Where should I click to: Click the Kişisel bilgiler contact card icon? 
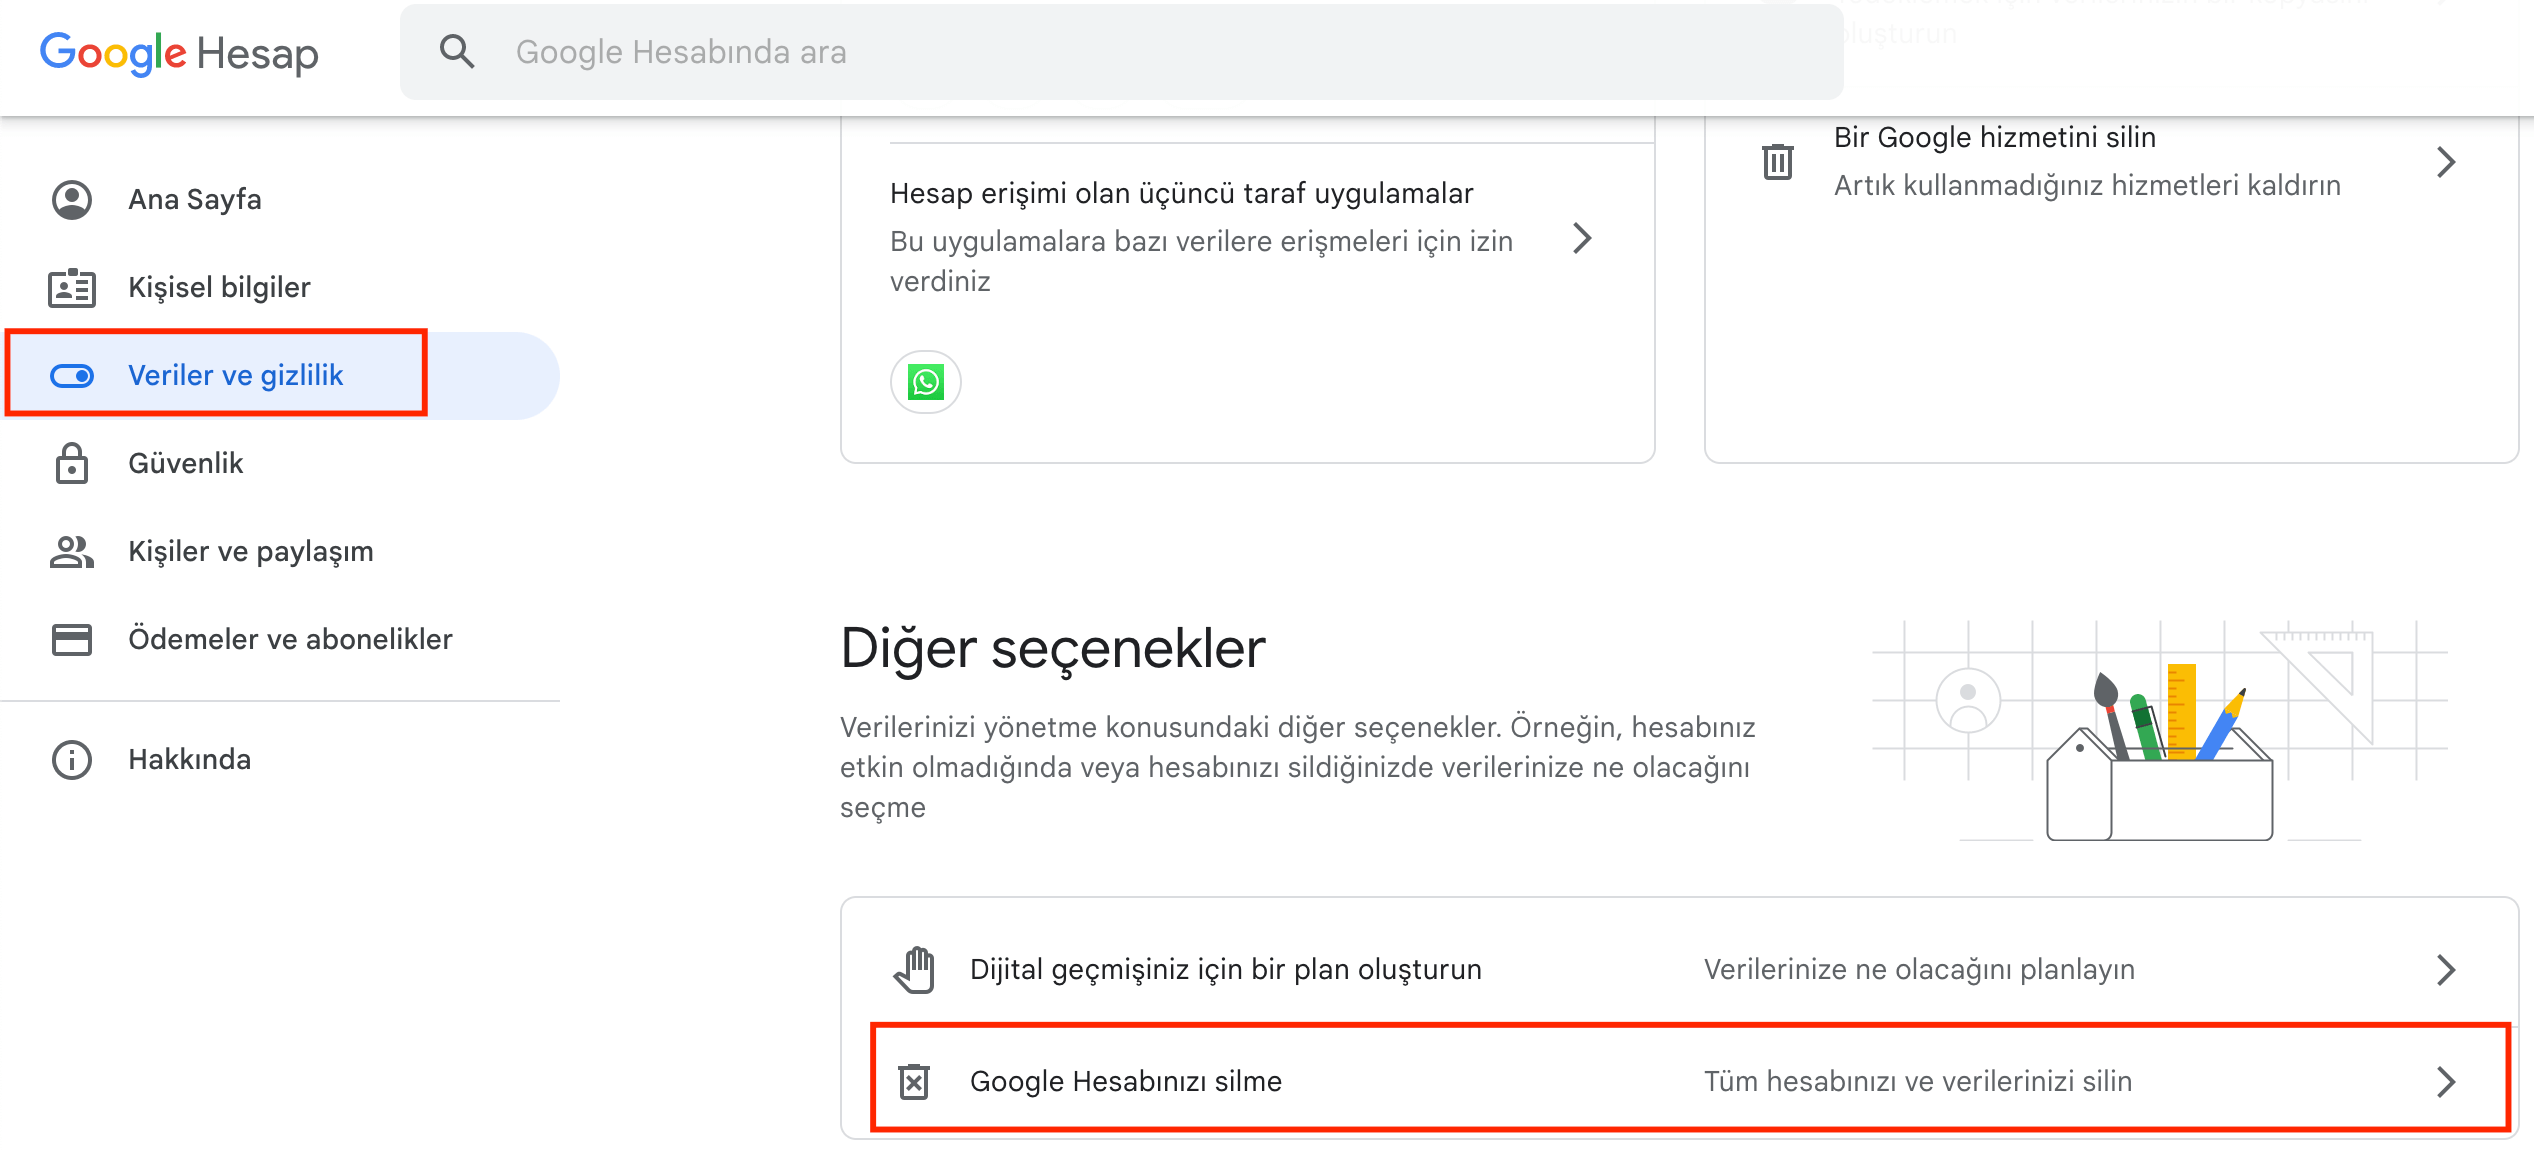71,287
